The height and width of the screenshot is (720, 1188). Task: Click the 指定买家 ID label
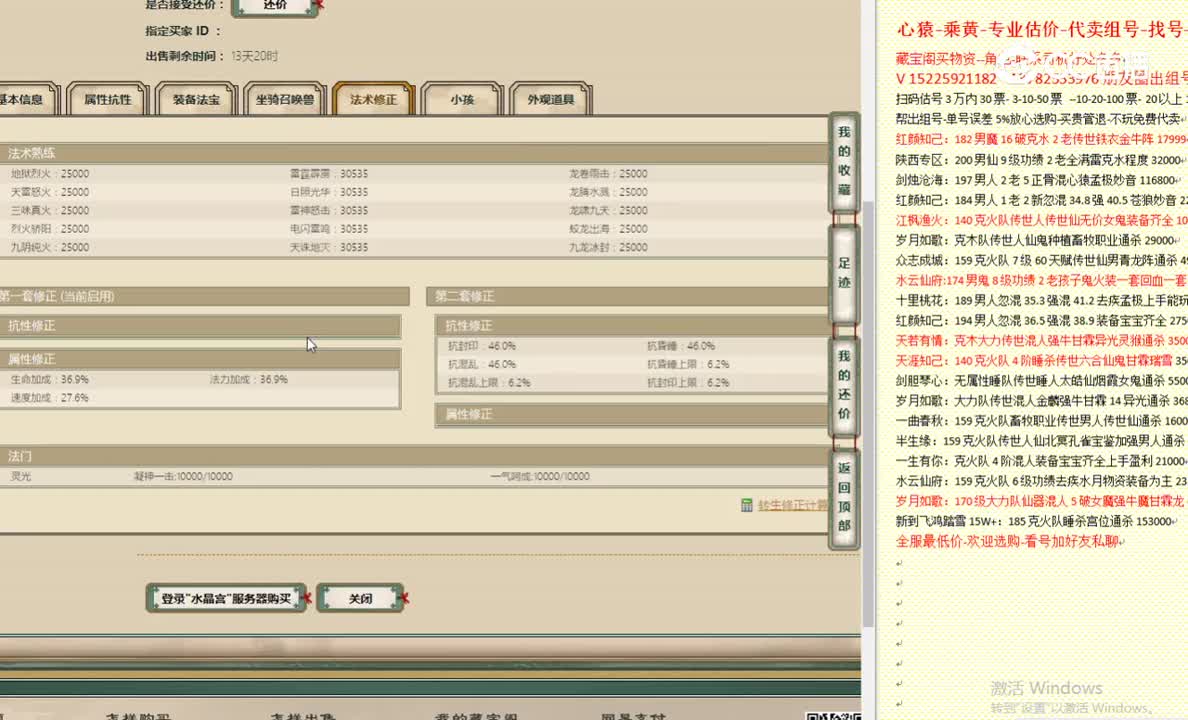[183, 31]
